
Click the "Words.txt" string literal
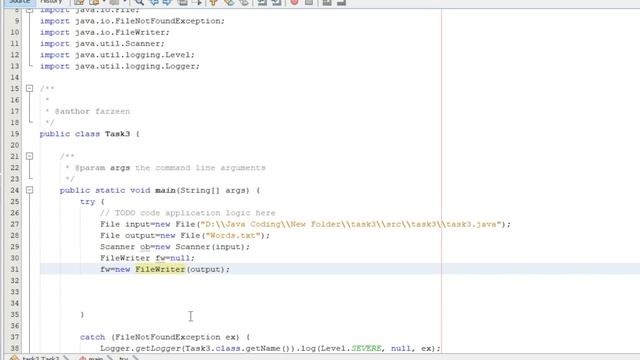coord(233,236)
